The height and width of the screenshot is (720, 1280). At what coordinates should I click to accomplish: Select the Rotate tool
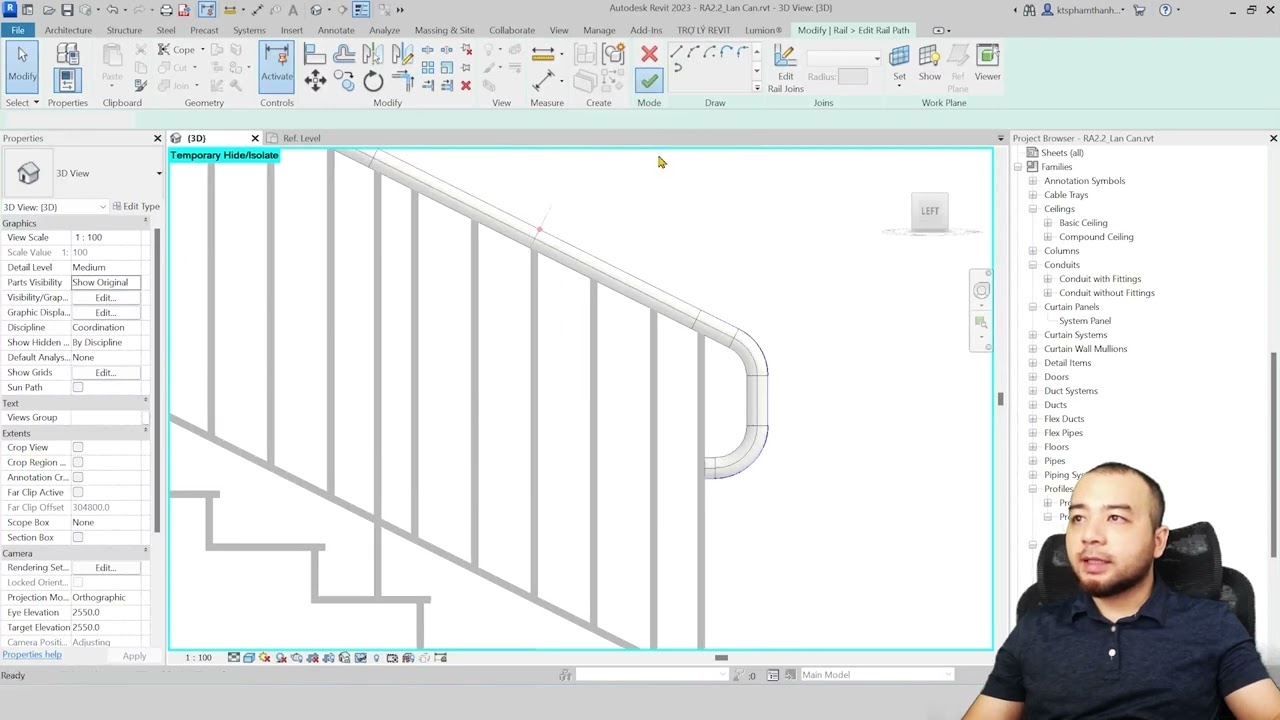pos(373,82)
